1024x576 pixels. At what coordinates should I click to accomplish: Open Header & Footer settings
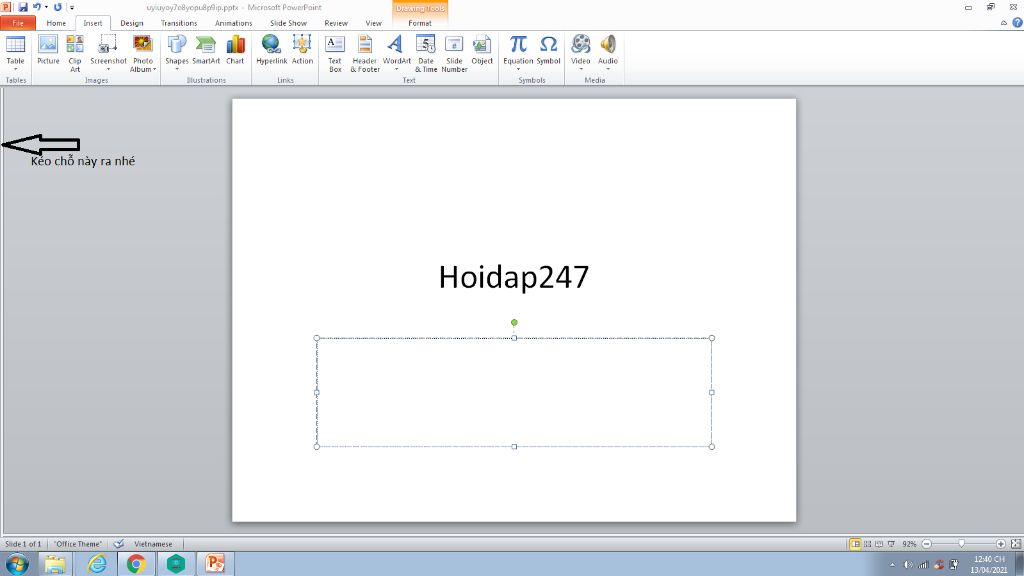coord(364,54)
